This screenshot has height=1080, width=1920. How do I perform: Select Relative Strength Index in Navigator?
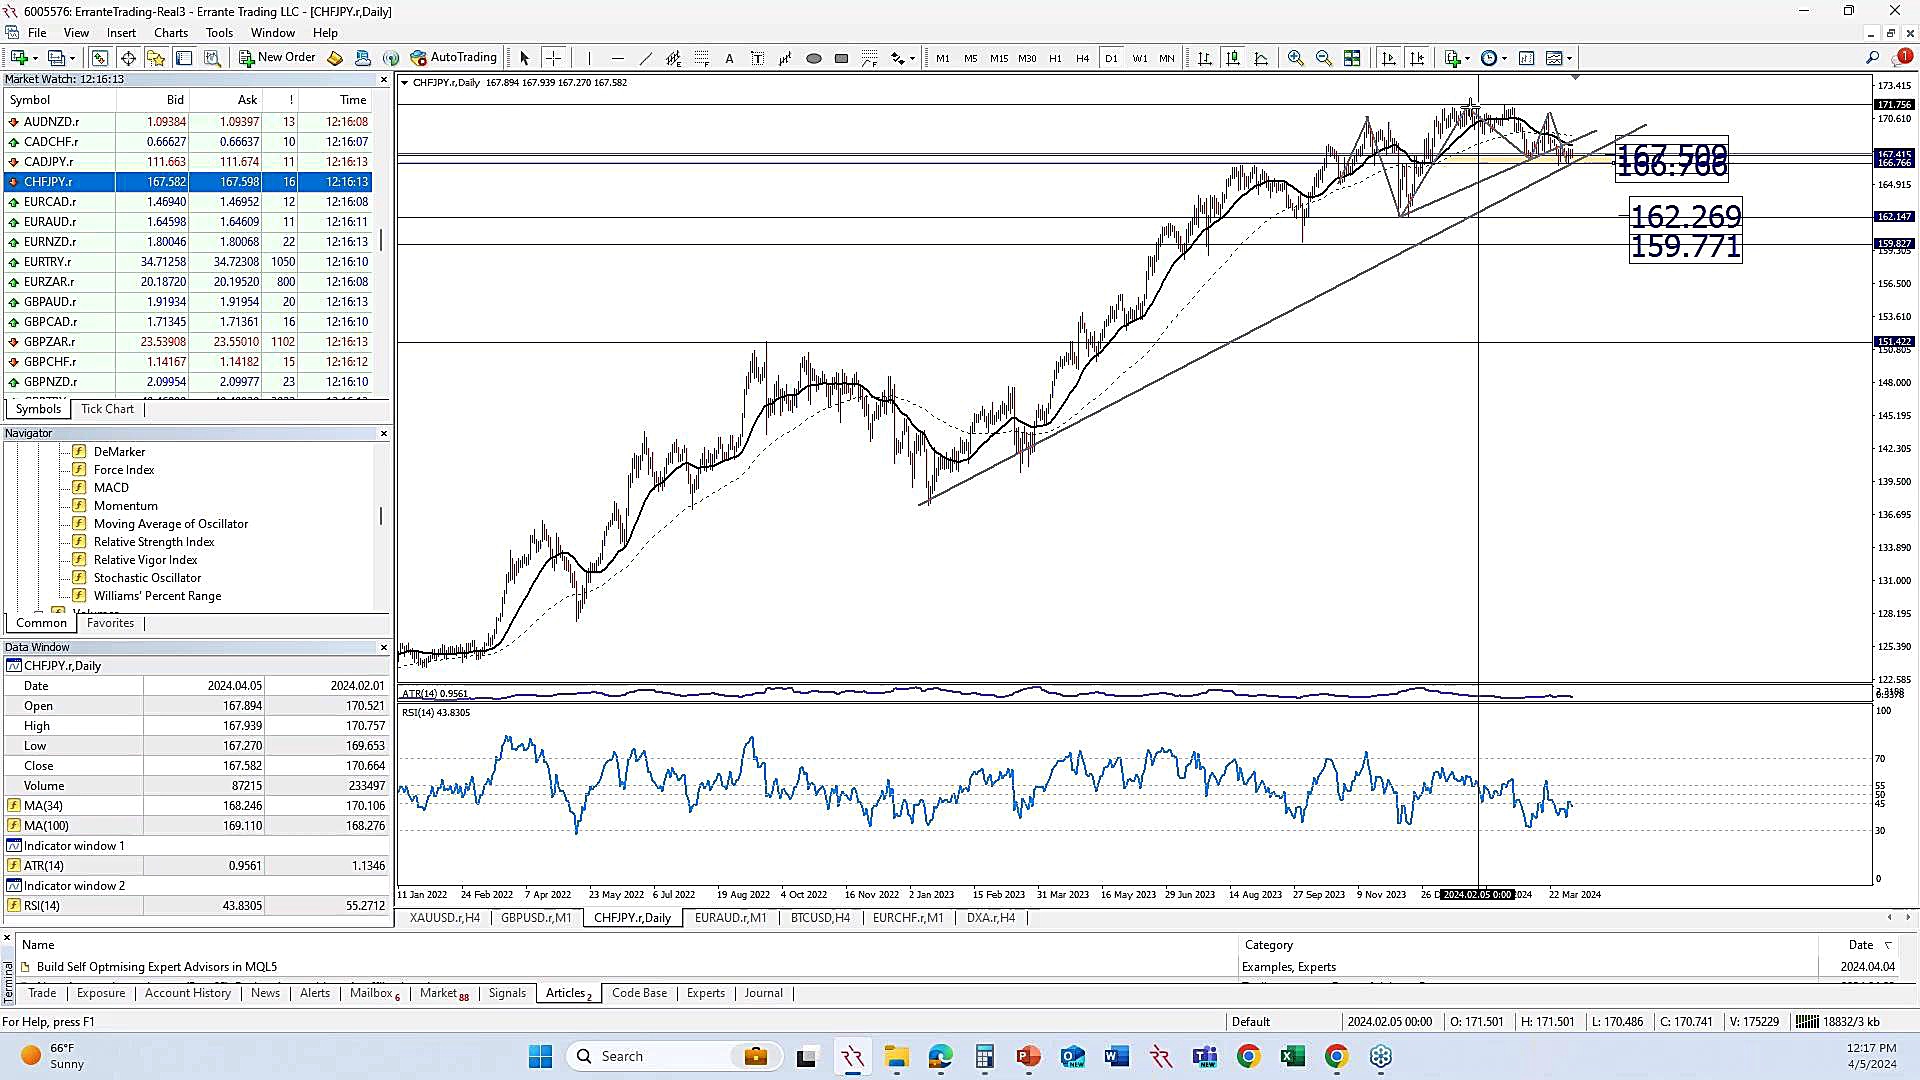pos(154,542)
